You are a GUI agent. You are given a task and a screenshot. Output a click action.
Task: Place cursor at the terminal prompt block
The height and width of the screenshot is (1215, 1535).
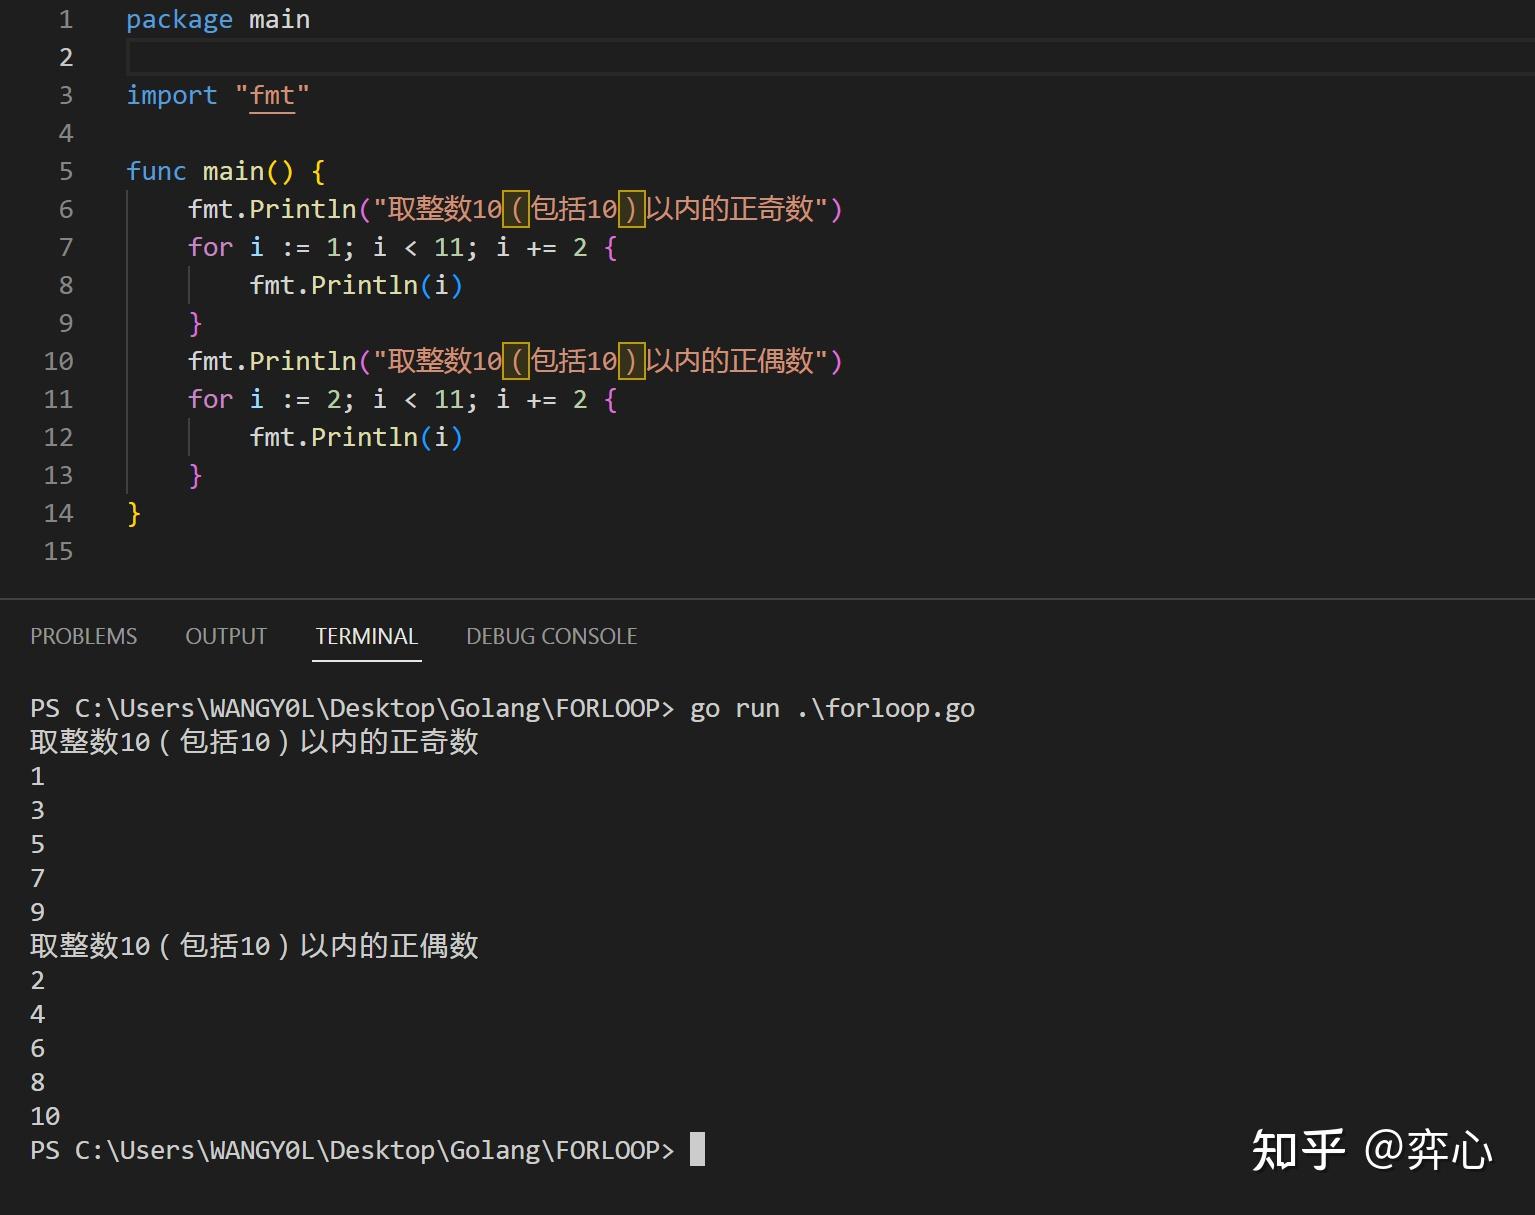pos(697,1150)
